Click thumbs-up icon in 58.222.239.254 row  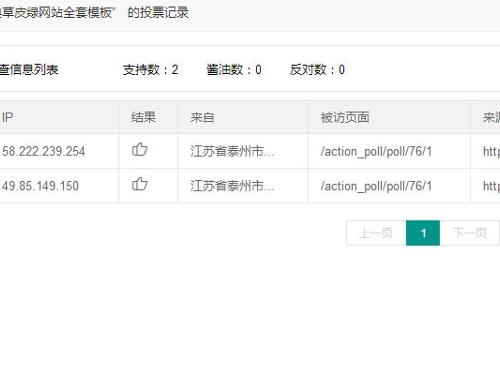tap(140, 149)
